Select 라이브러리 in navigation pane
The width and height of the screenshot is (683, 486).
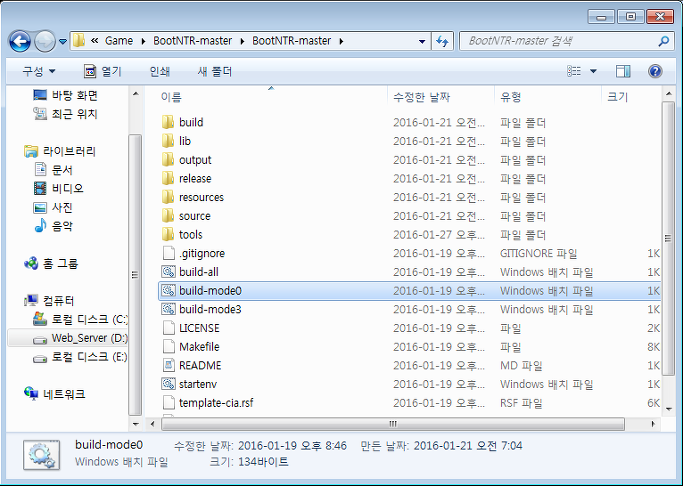coord(60,151)
